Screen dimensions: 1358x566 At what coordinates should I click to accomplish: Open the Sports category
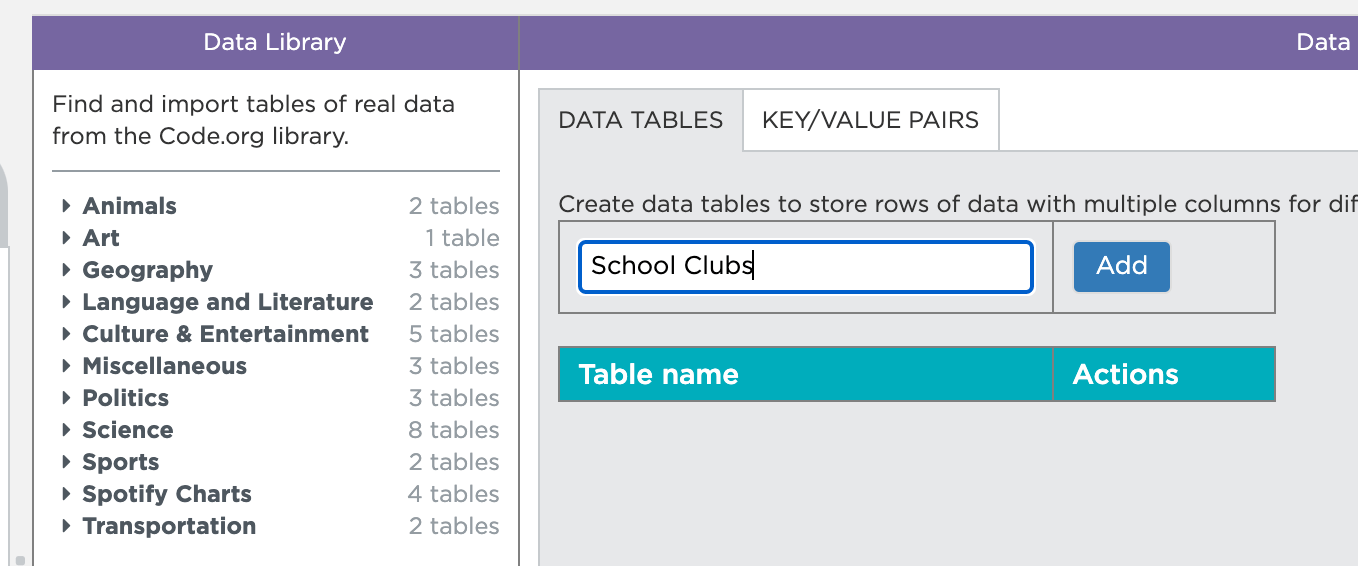pos(120,462)
